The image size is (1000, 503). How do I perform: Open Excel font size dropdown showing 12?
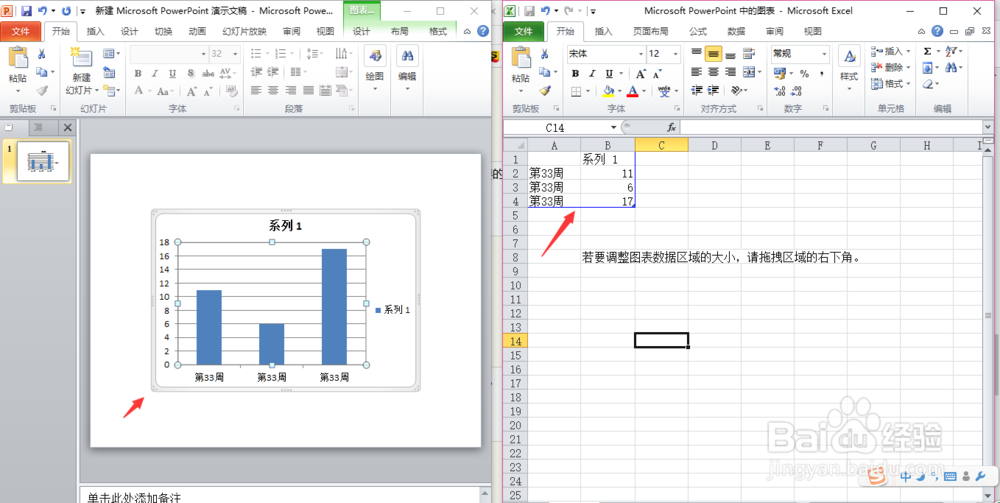point(674,54)
